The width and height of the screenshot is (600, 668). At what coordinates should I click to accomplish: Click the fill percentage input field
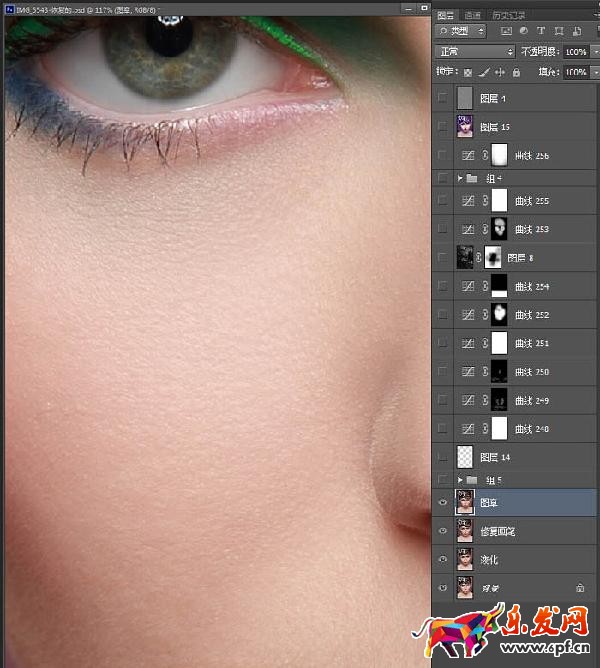[x=574, y=72]
